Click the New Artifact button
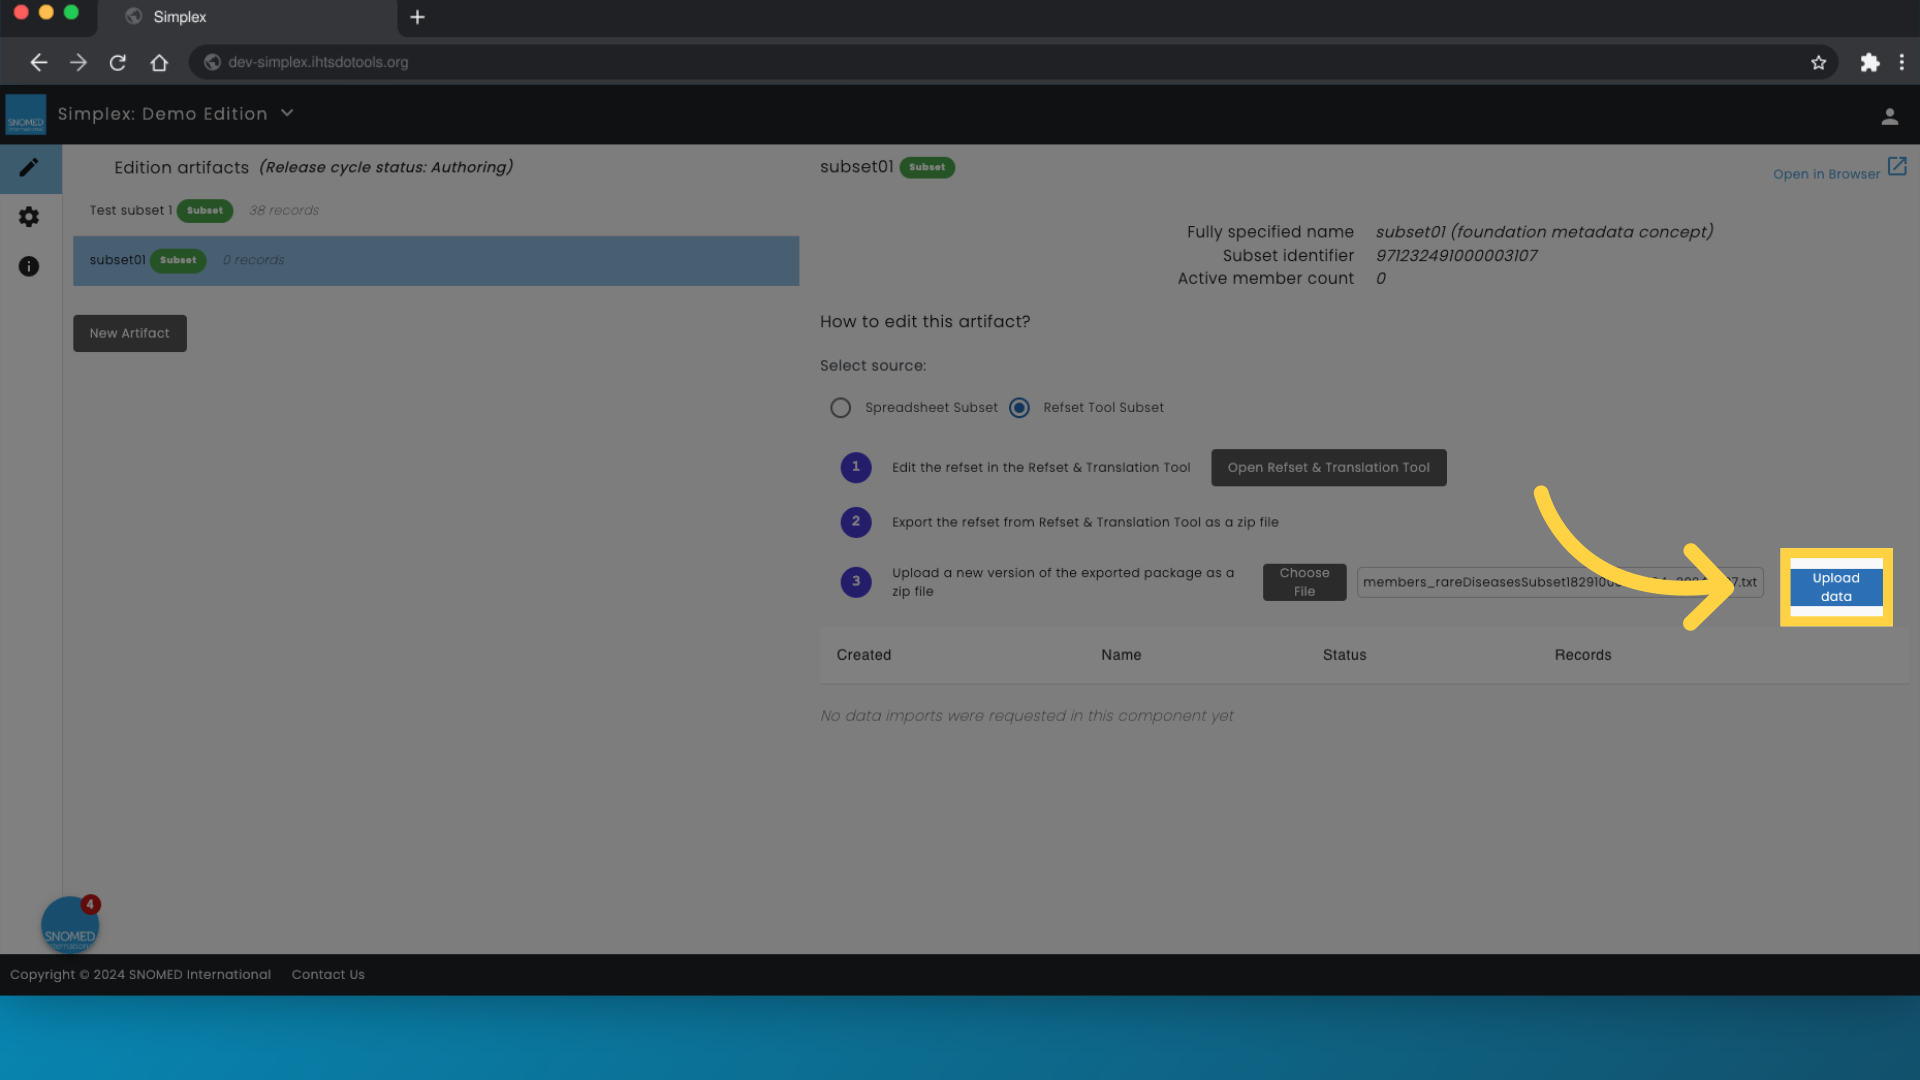Screen dimensions: 1920x1080 (x=129, y=332)
